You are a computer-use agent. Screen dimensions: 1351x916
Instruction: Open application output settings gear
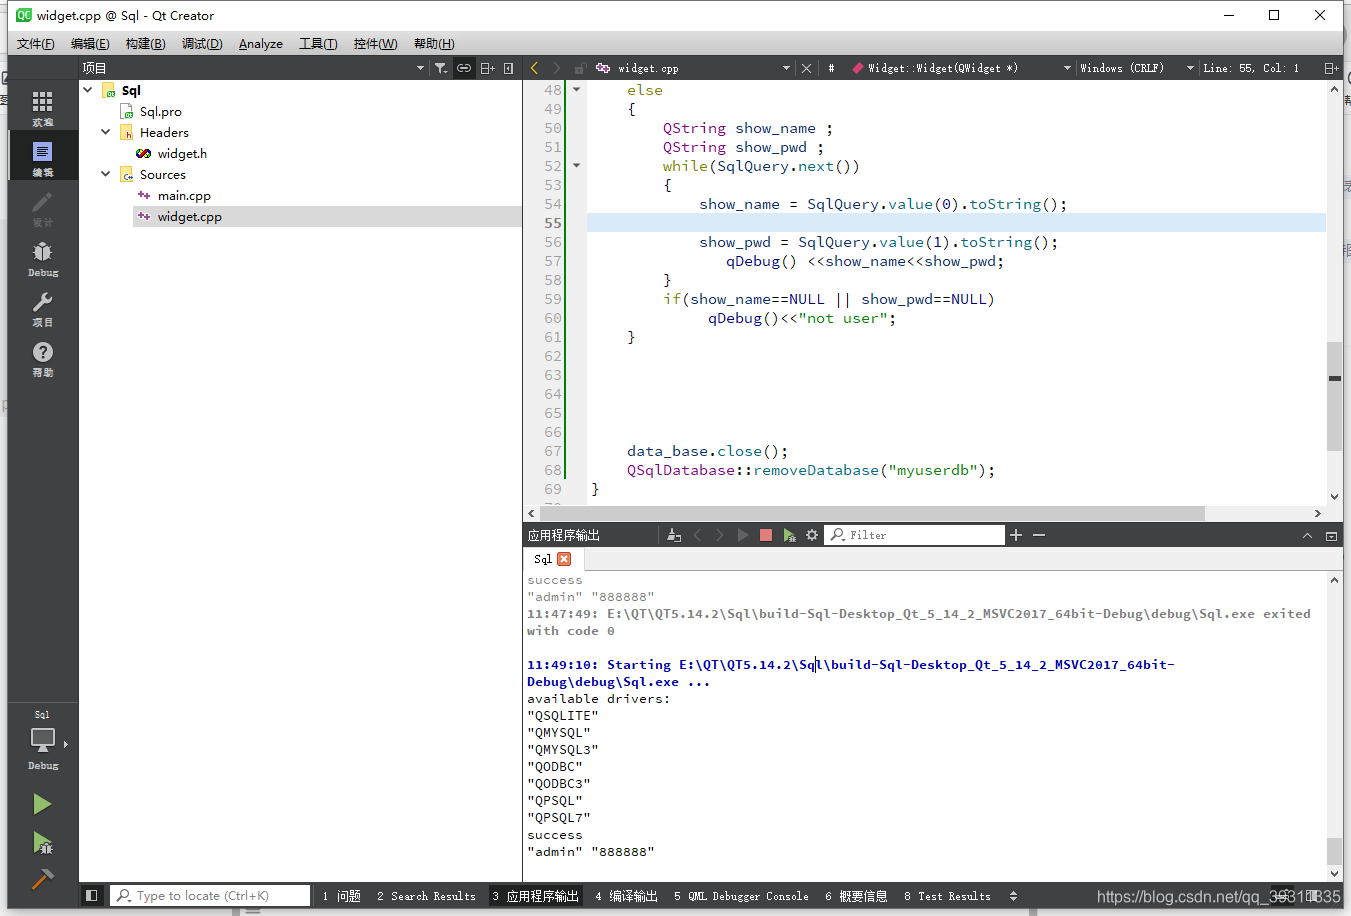click(x=812, y=535)
